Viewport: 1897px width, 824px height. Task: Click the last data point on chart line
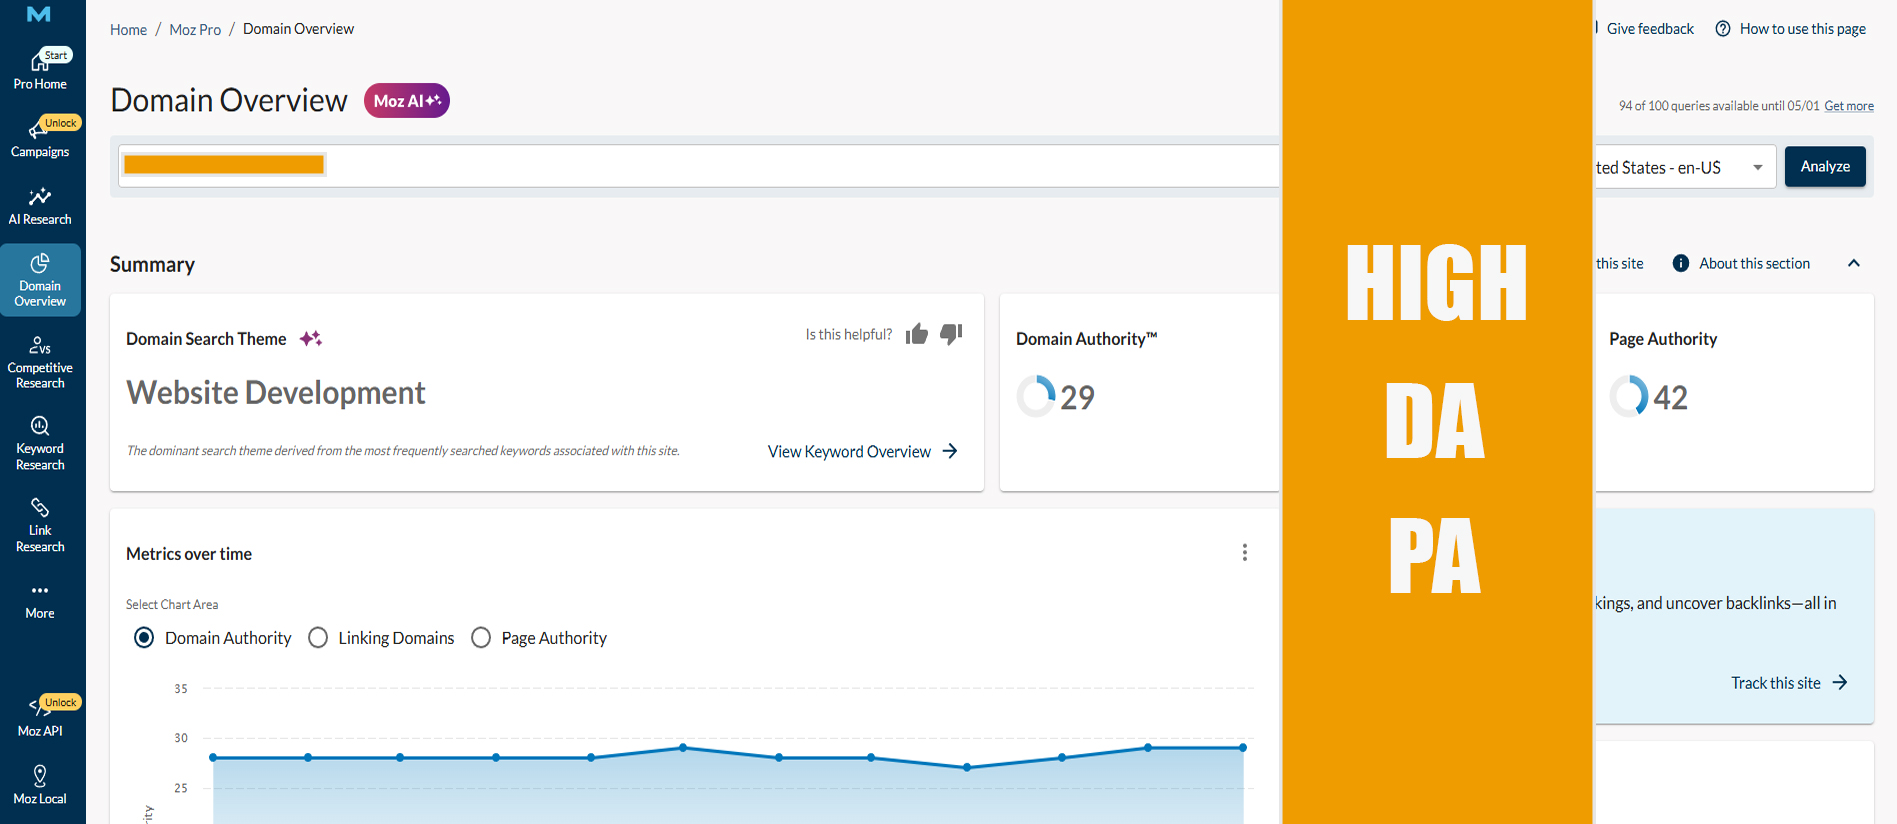point(1243,748)
